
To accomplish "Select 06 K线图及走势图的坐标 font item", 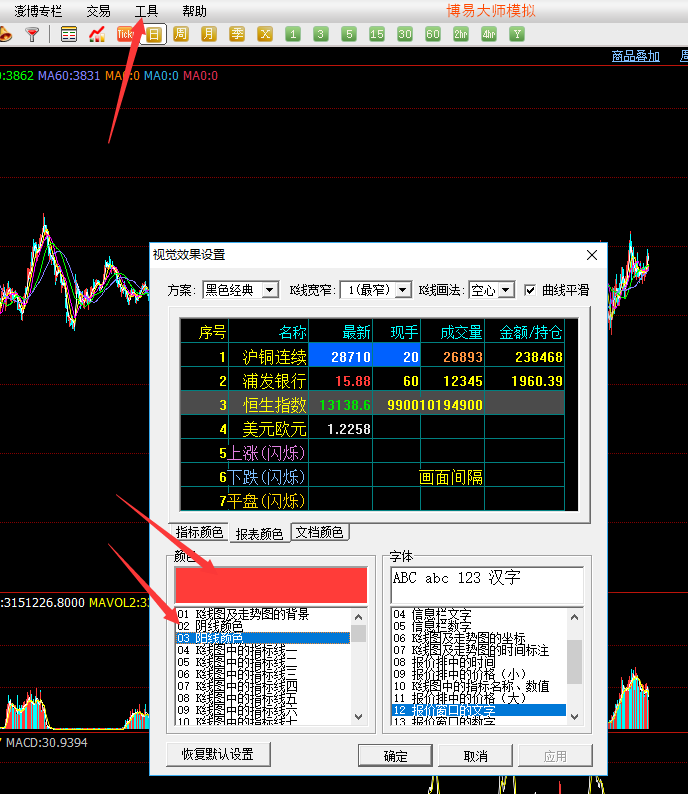I will coord(479,638).
